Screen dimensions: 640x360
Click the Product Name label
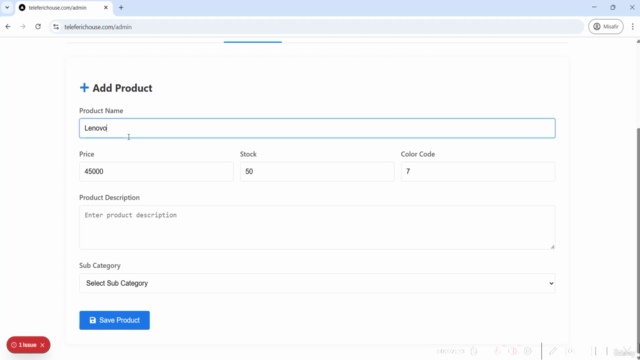pos(101,111)
